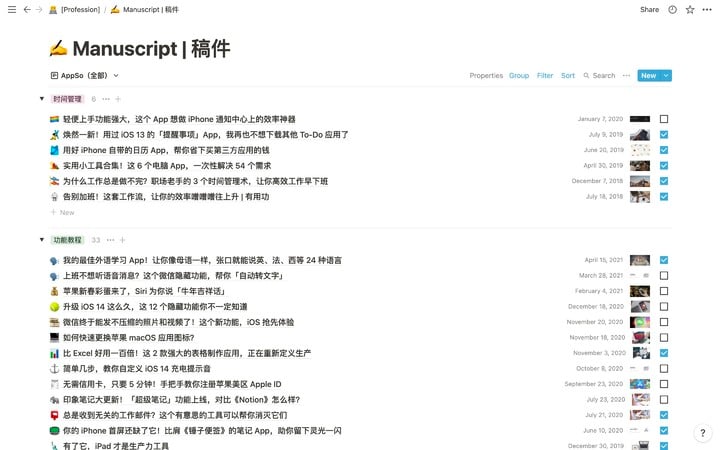Open the sidebar hamburger menu
720x450 pixels.
tap(12, 10)
